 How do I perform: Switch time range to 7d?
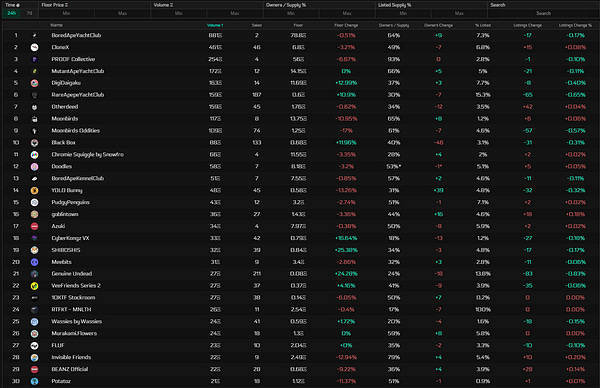(x=29, y=13)
